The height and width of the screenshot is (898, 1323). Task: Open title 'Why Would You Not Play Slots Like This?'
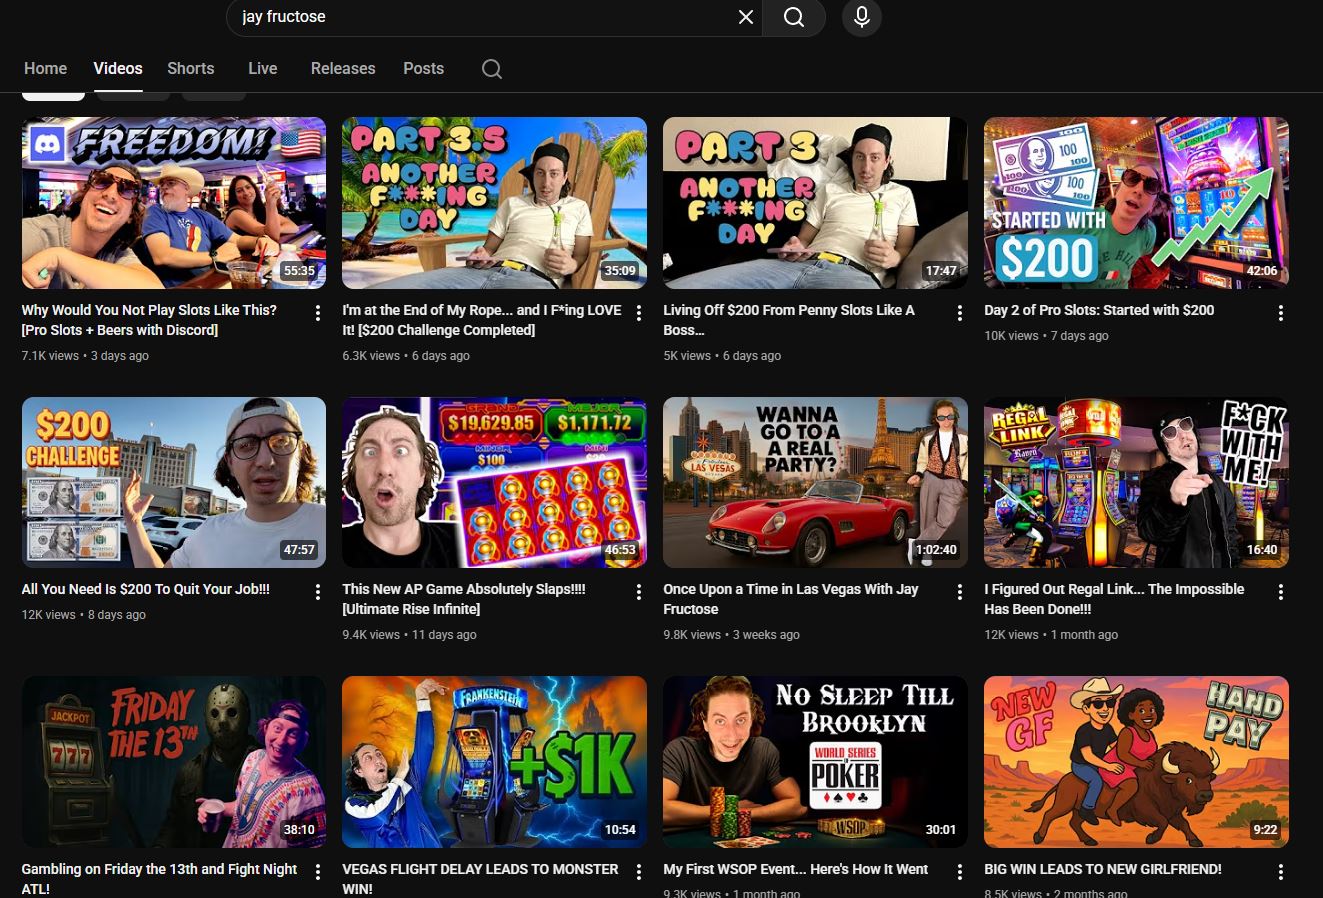[x=149, y=320]
